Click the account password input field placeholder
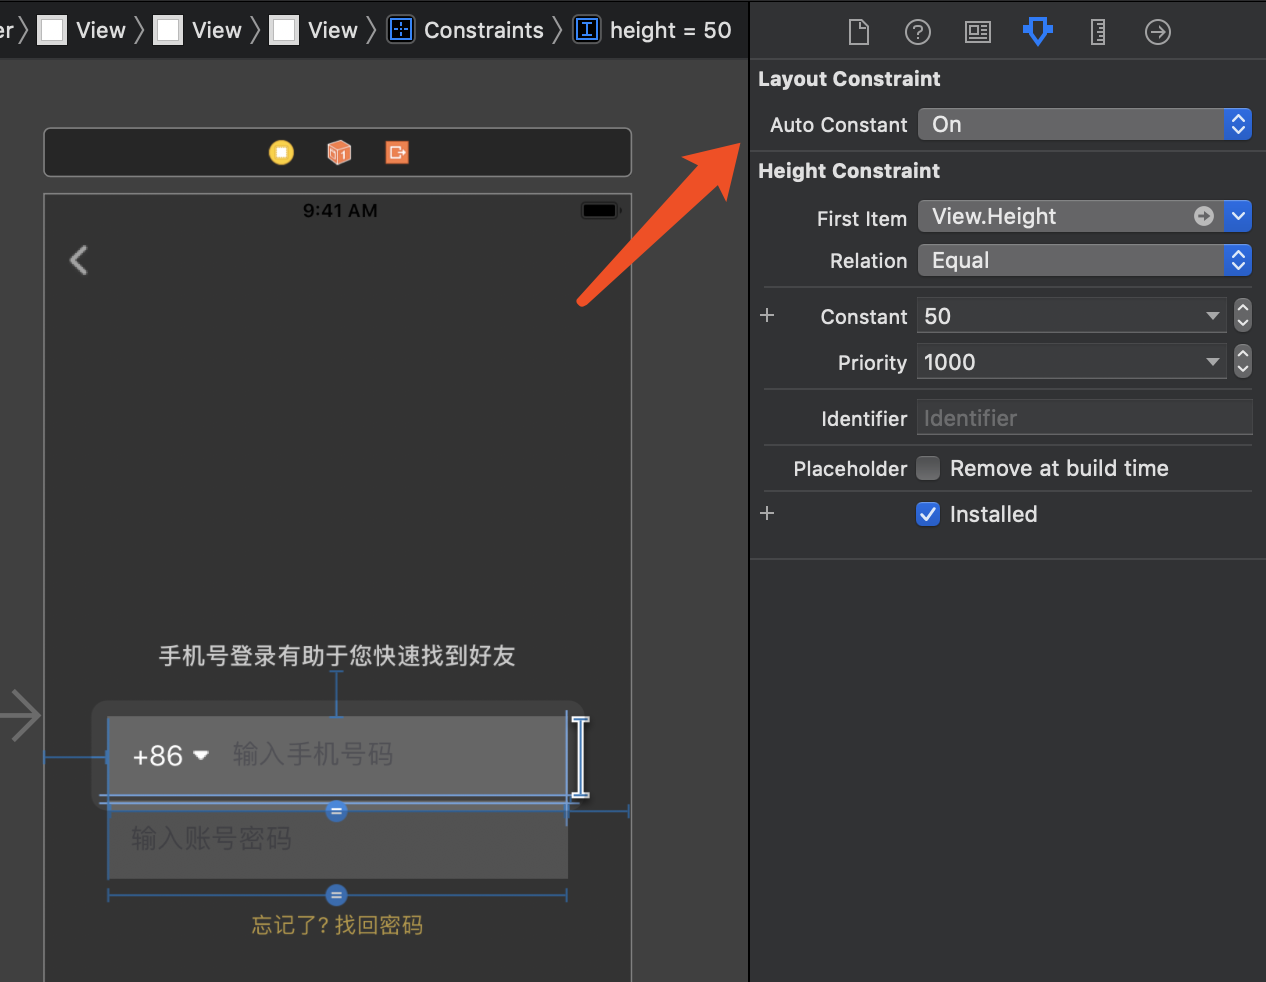1266x982 pixels. point(212,838)
